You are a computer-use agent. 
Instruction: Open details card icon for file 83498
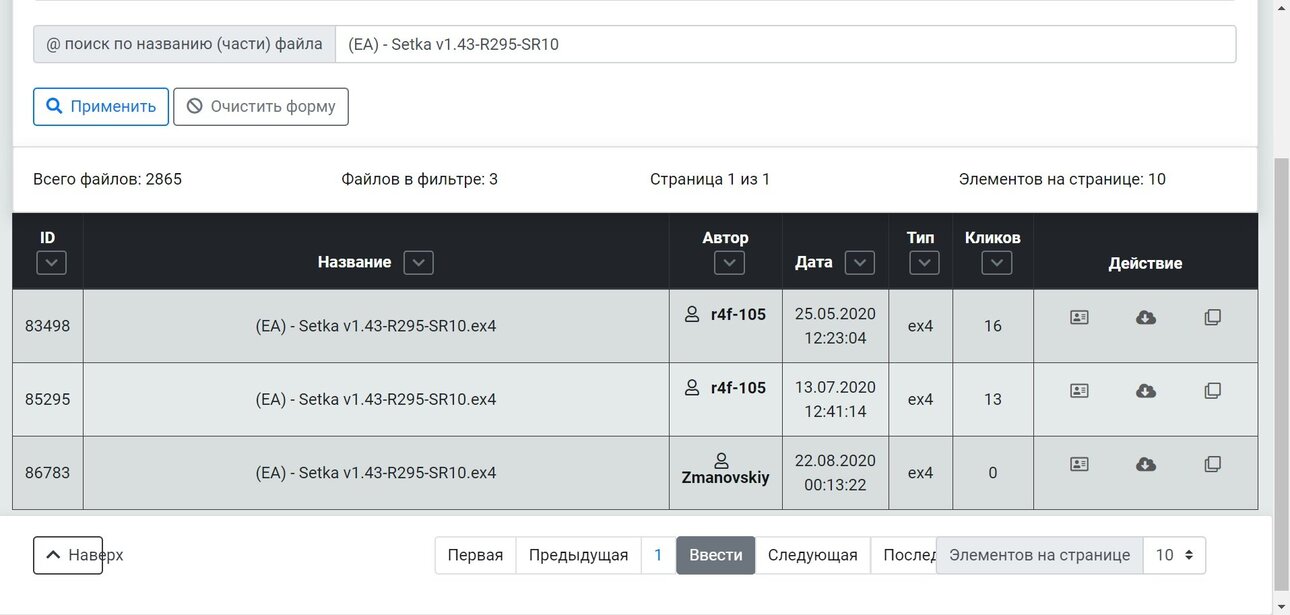coord(1079,317)
